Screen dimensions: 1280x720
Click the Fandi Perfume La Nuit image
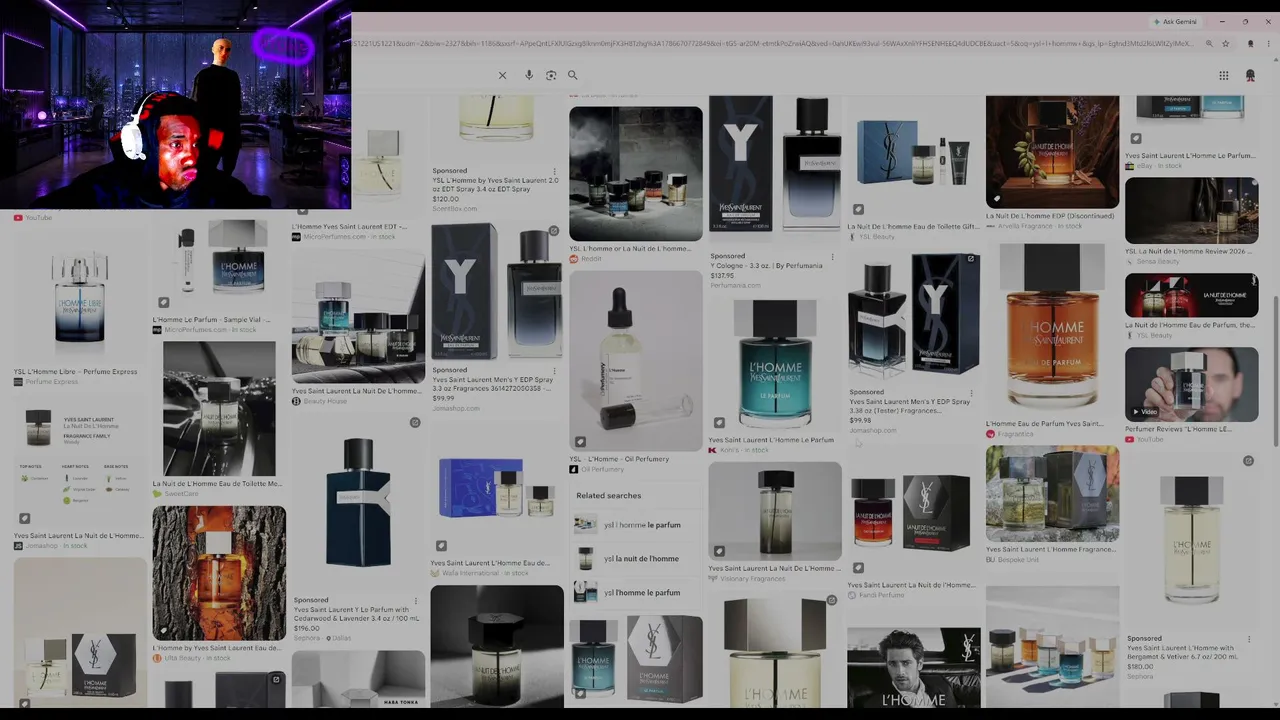tap(914, 514)
